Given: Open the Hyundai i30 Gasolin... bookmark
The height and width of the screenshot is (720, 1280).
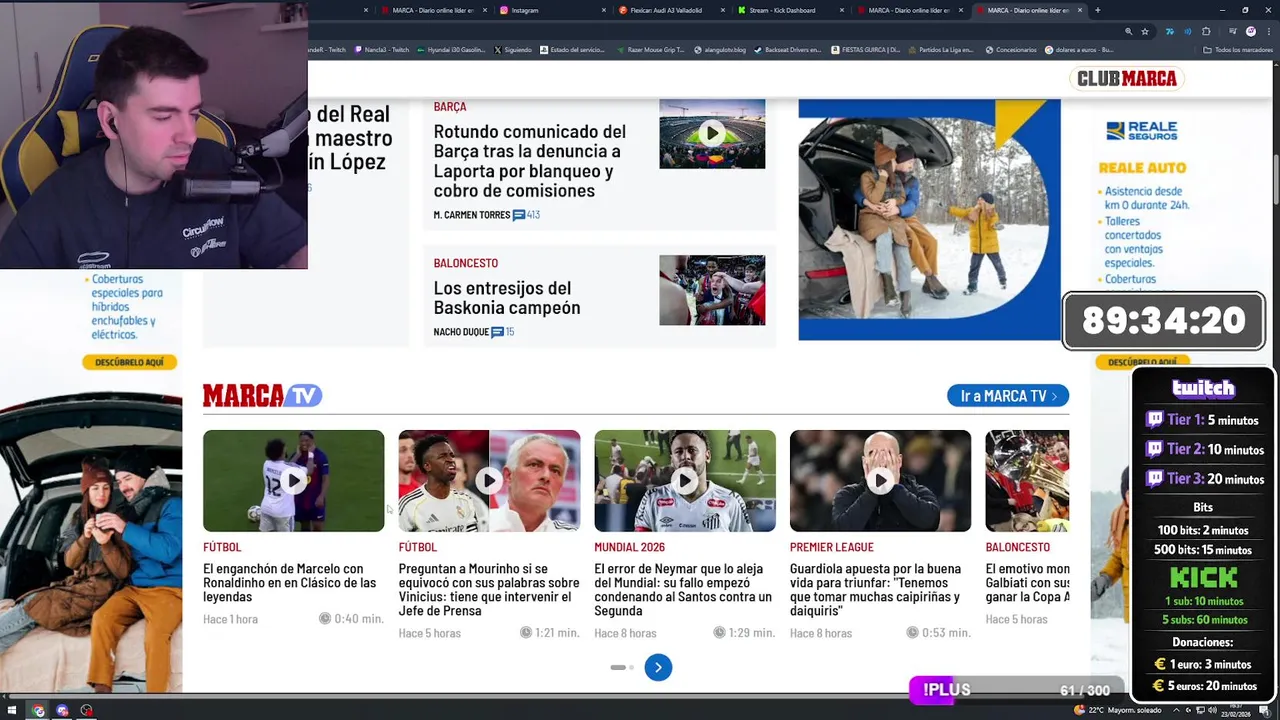Looking at the screenshot, I should 451,49.
